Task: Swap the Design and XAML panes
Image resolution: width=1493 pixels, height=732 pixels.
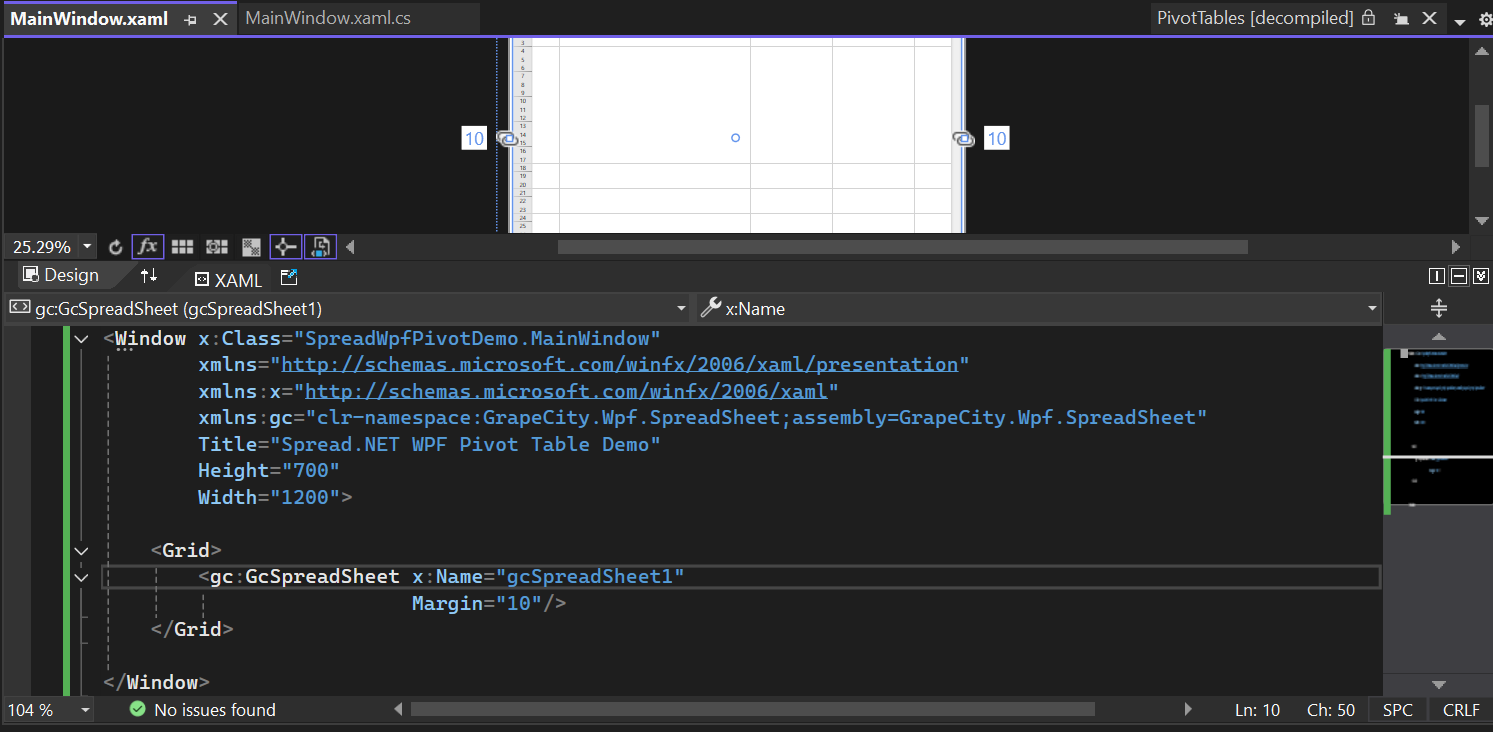Action: click(x=148, y=276)
